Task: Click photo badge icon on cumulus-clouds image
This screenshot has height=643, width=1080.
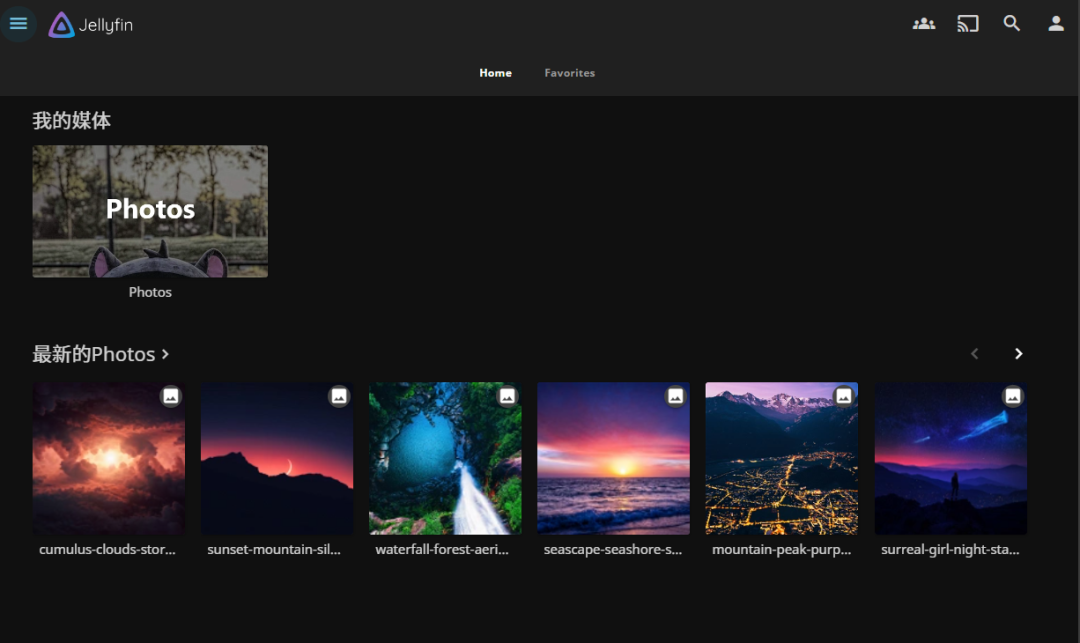Action: click(171, 396)
